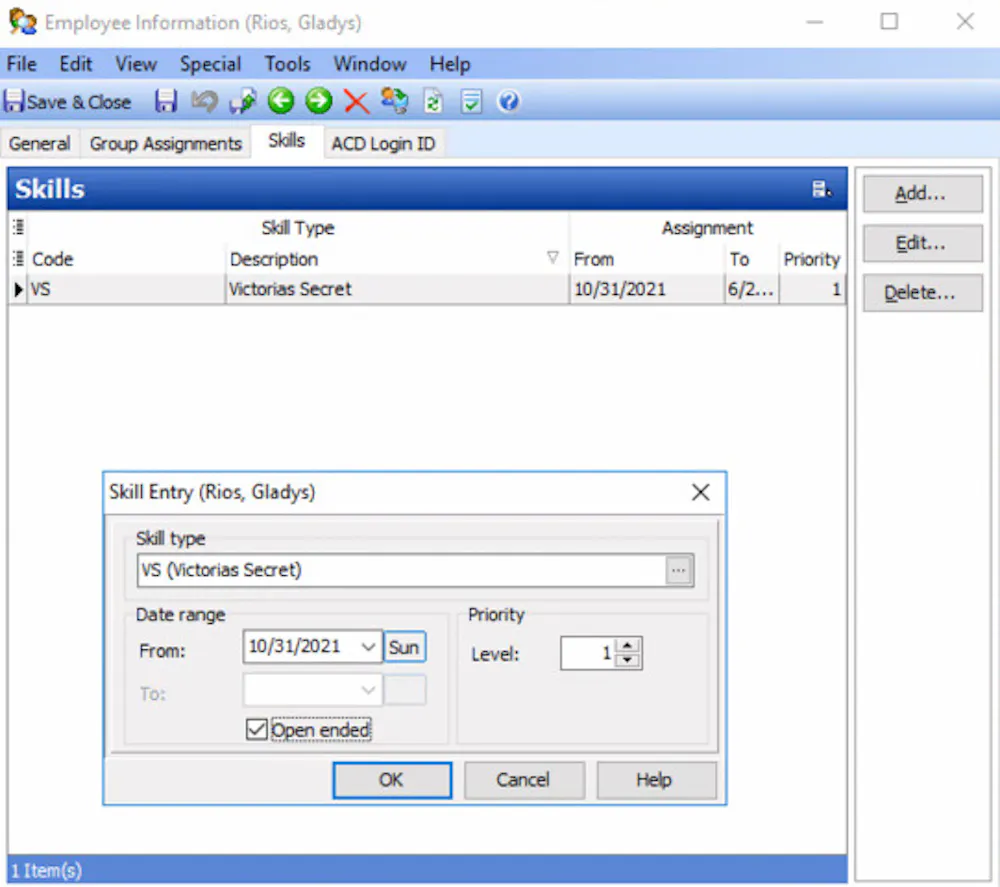
Task: Click Cancel in the Skill Entry dialog
Action: click(524, 780)
